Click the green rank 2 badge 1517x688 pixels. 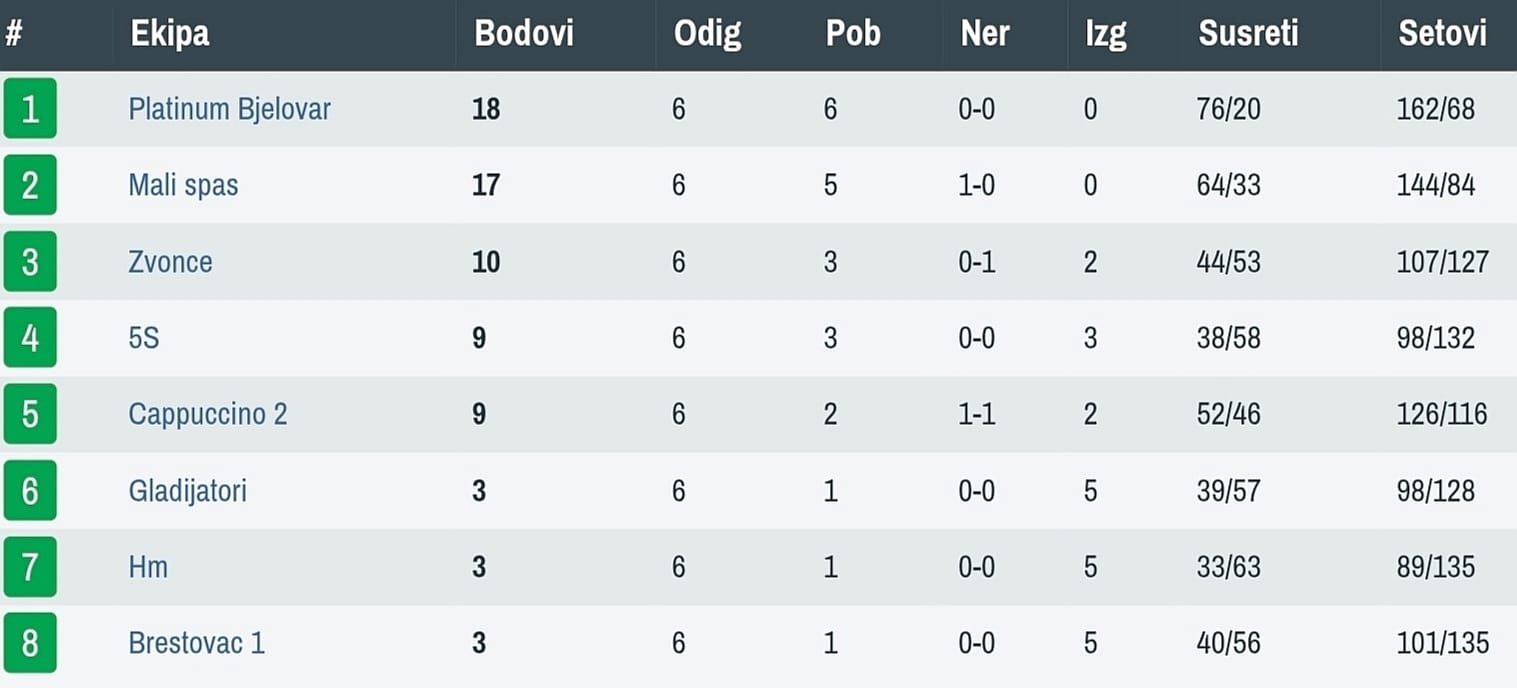coord(30,185)
